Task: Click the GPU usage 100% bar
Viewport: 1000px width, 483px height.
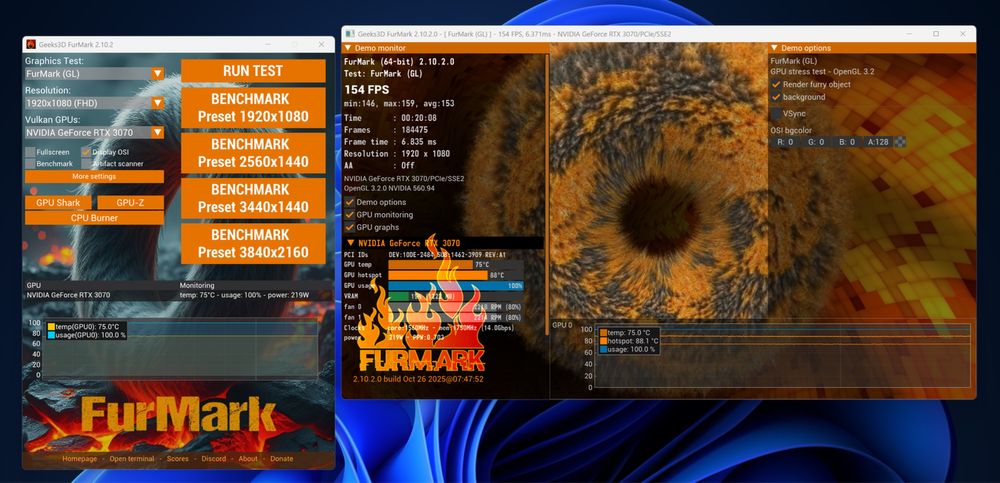Action: (x=455, y=286)
